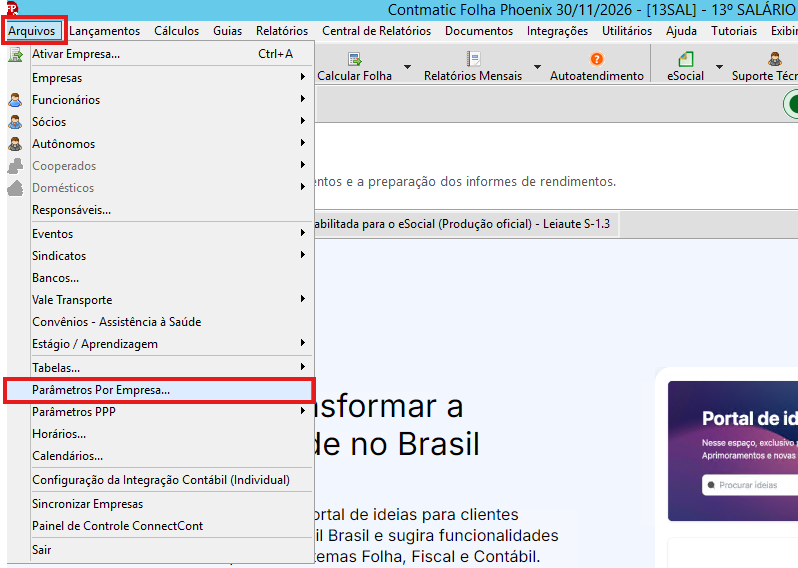Click the Autoatendimento question mark icon
The image size is (798, 568).
[x=596, y=59]
